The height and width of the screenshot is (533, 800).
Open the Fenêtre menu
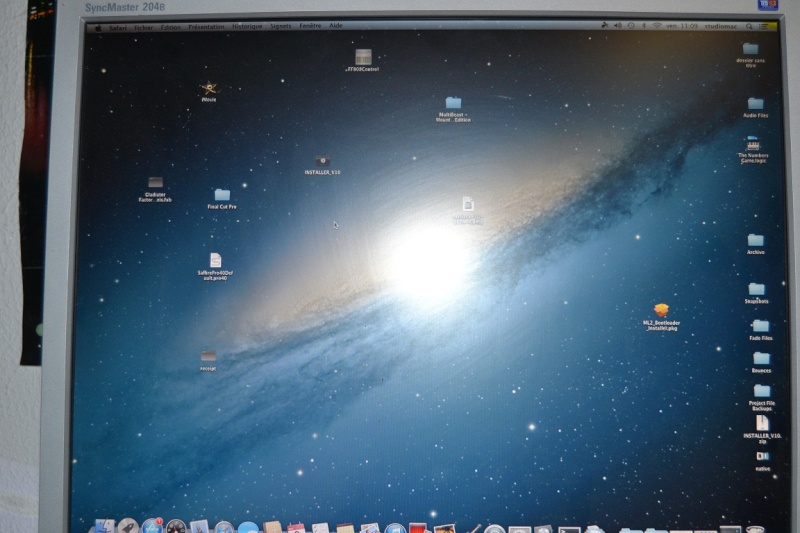click(x=310, y=26)
